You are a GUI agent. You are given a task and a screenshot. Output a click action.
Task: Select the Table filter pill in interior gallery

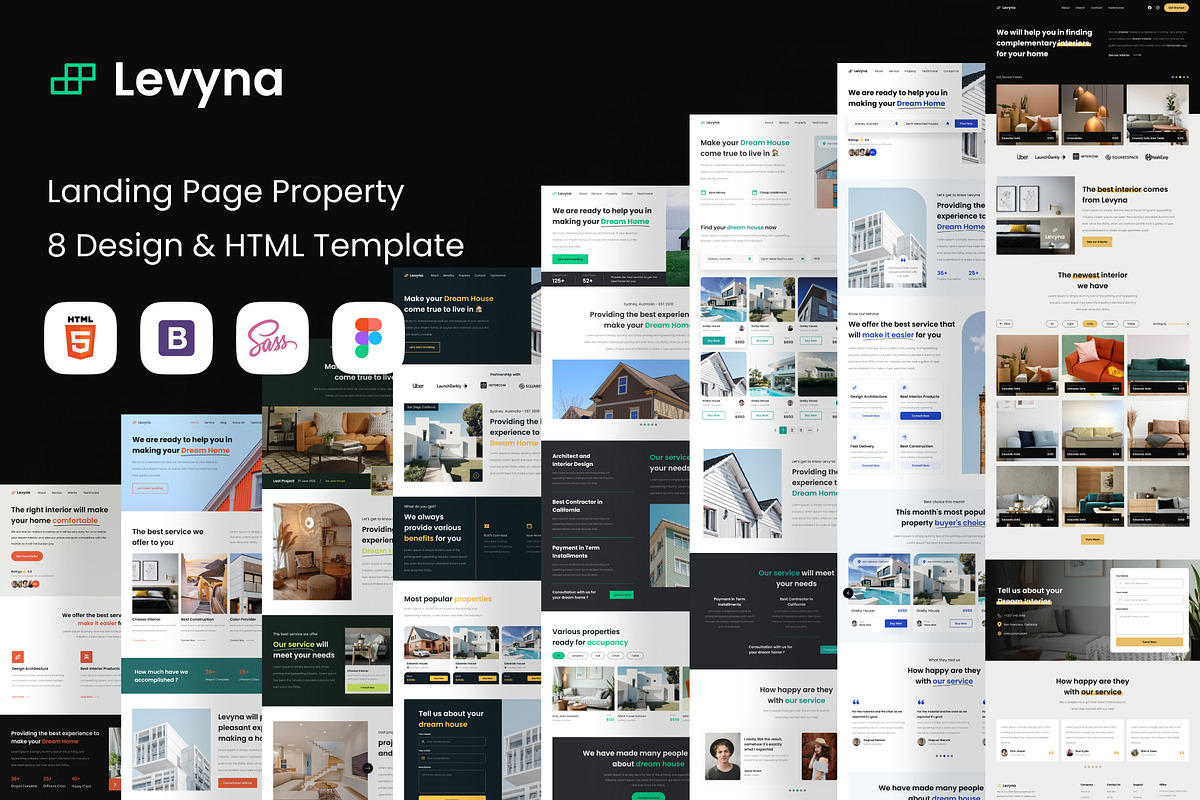[1131, 324]
